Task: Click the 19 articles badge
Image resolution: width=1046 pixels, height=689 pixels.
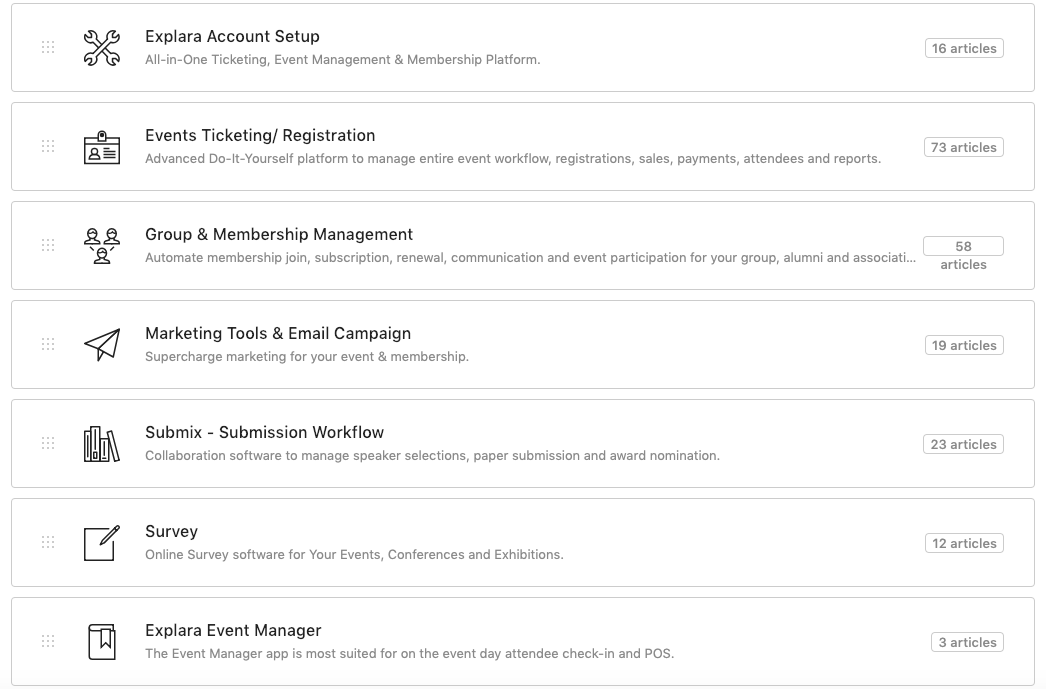Action: pyautogui.click(x=964, y=346)
